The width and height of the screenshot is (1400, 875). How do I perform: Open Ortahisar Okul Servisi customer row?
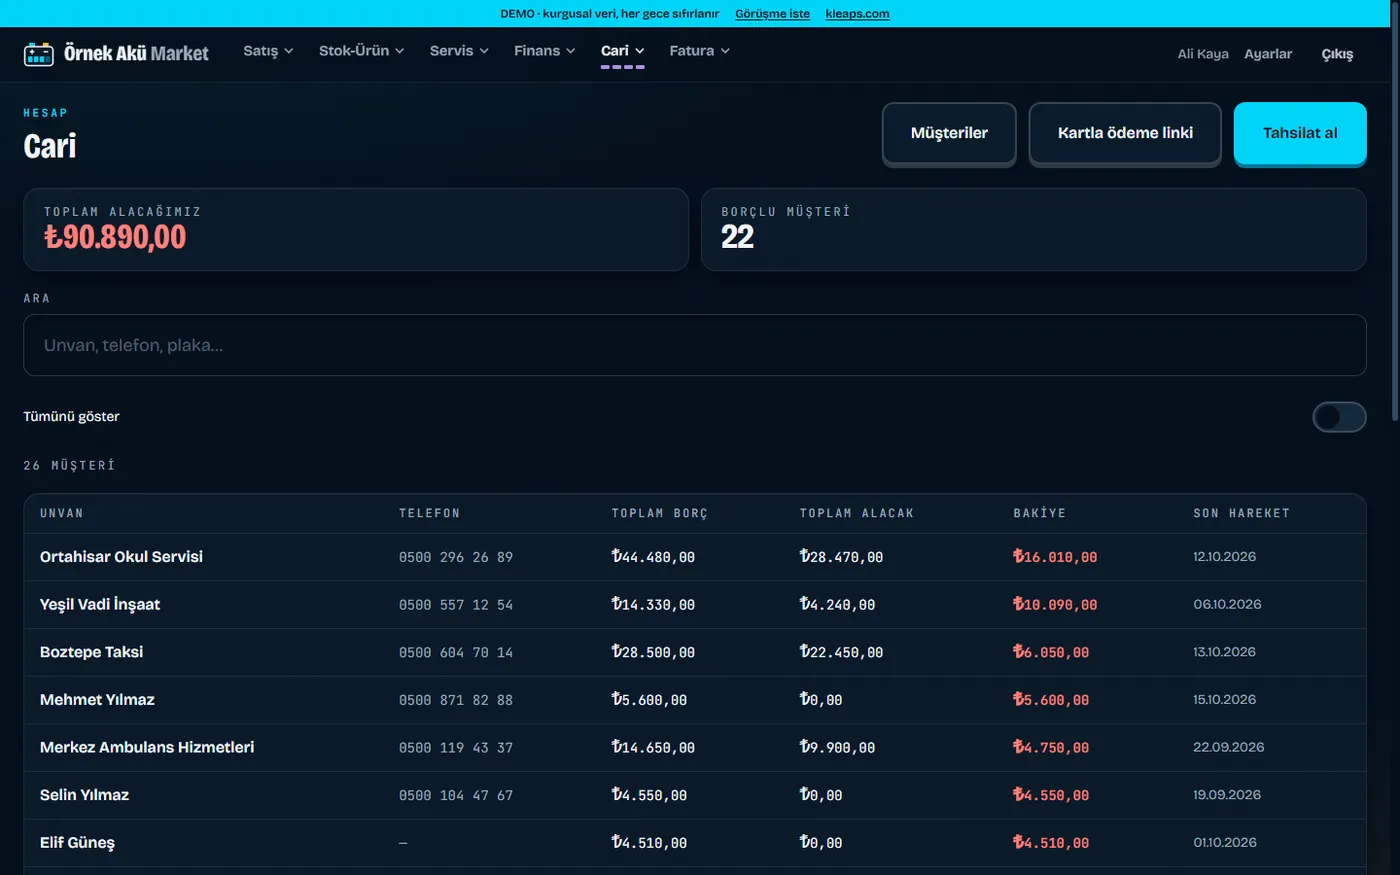(695, 557)
